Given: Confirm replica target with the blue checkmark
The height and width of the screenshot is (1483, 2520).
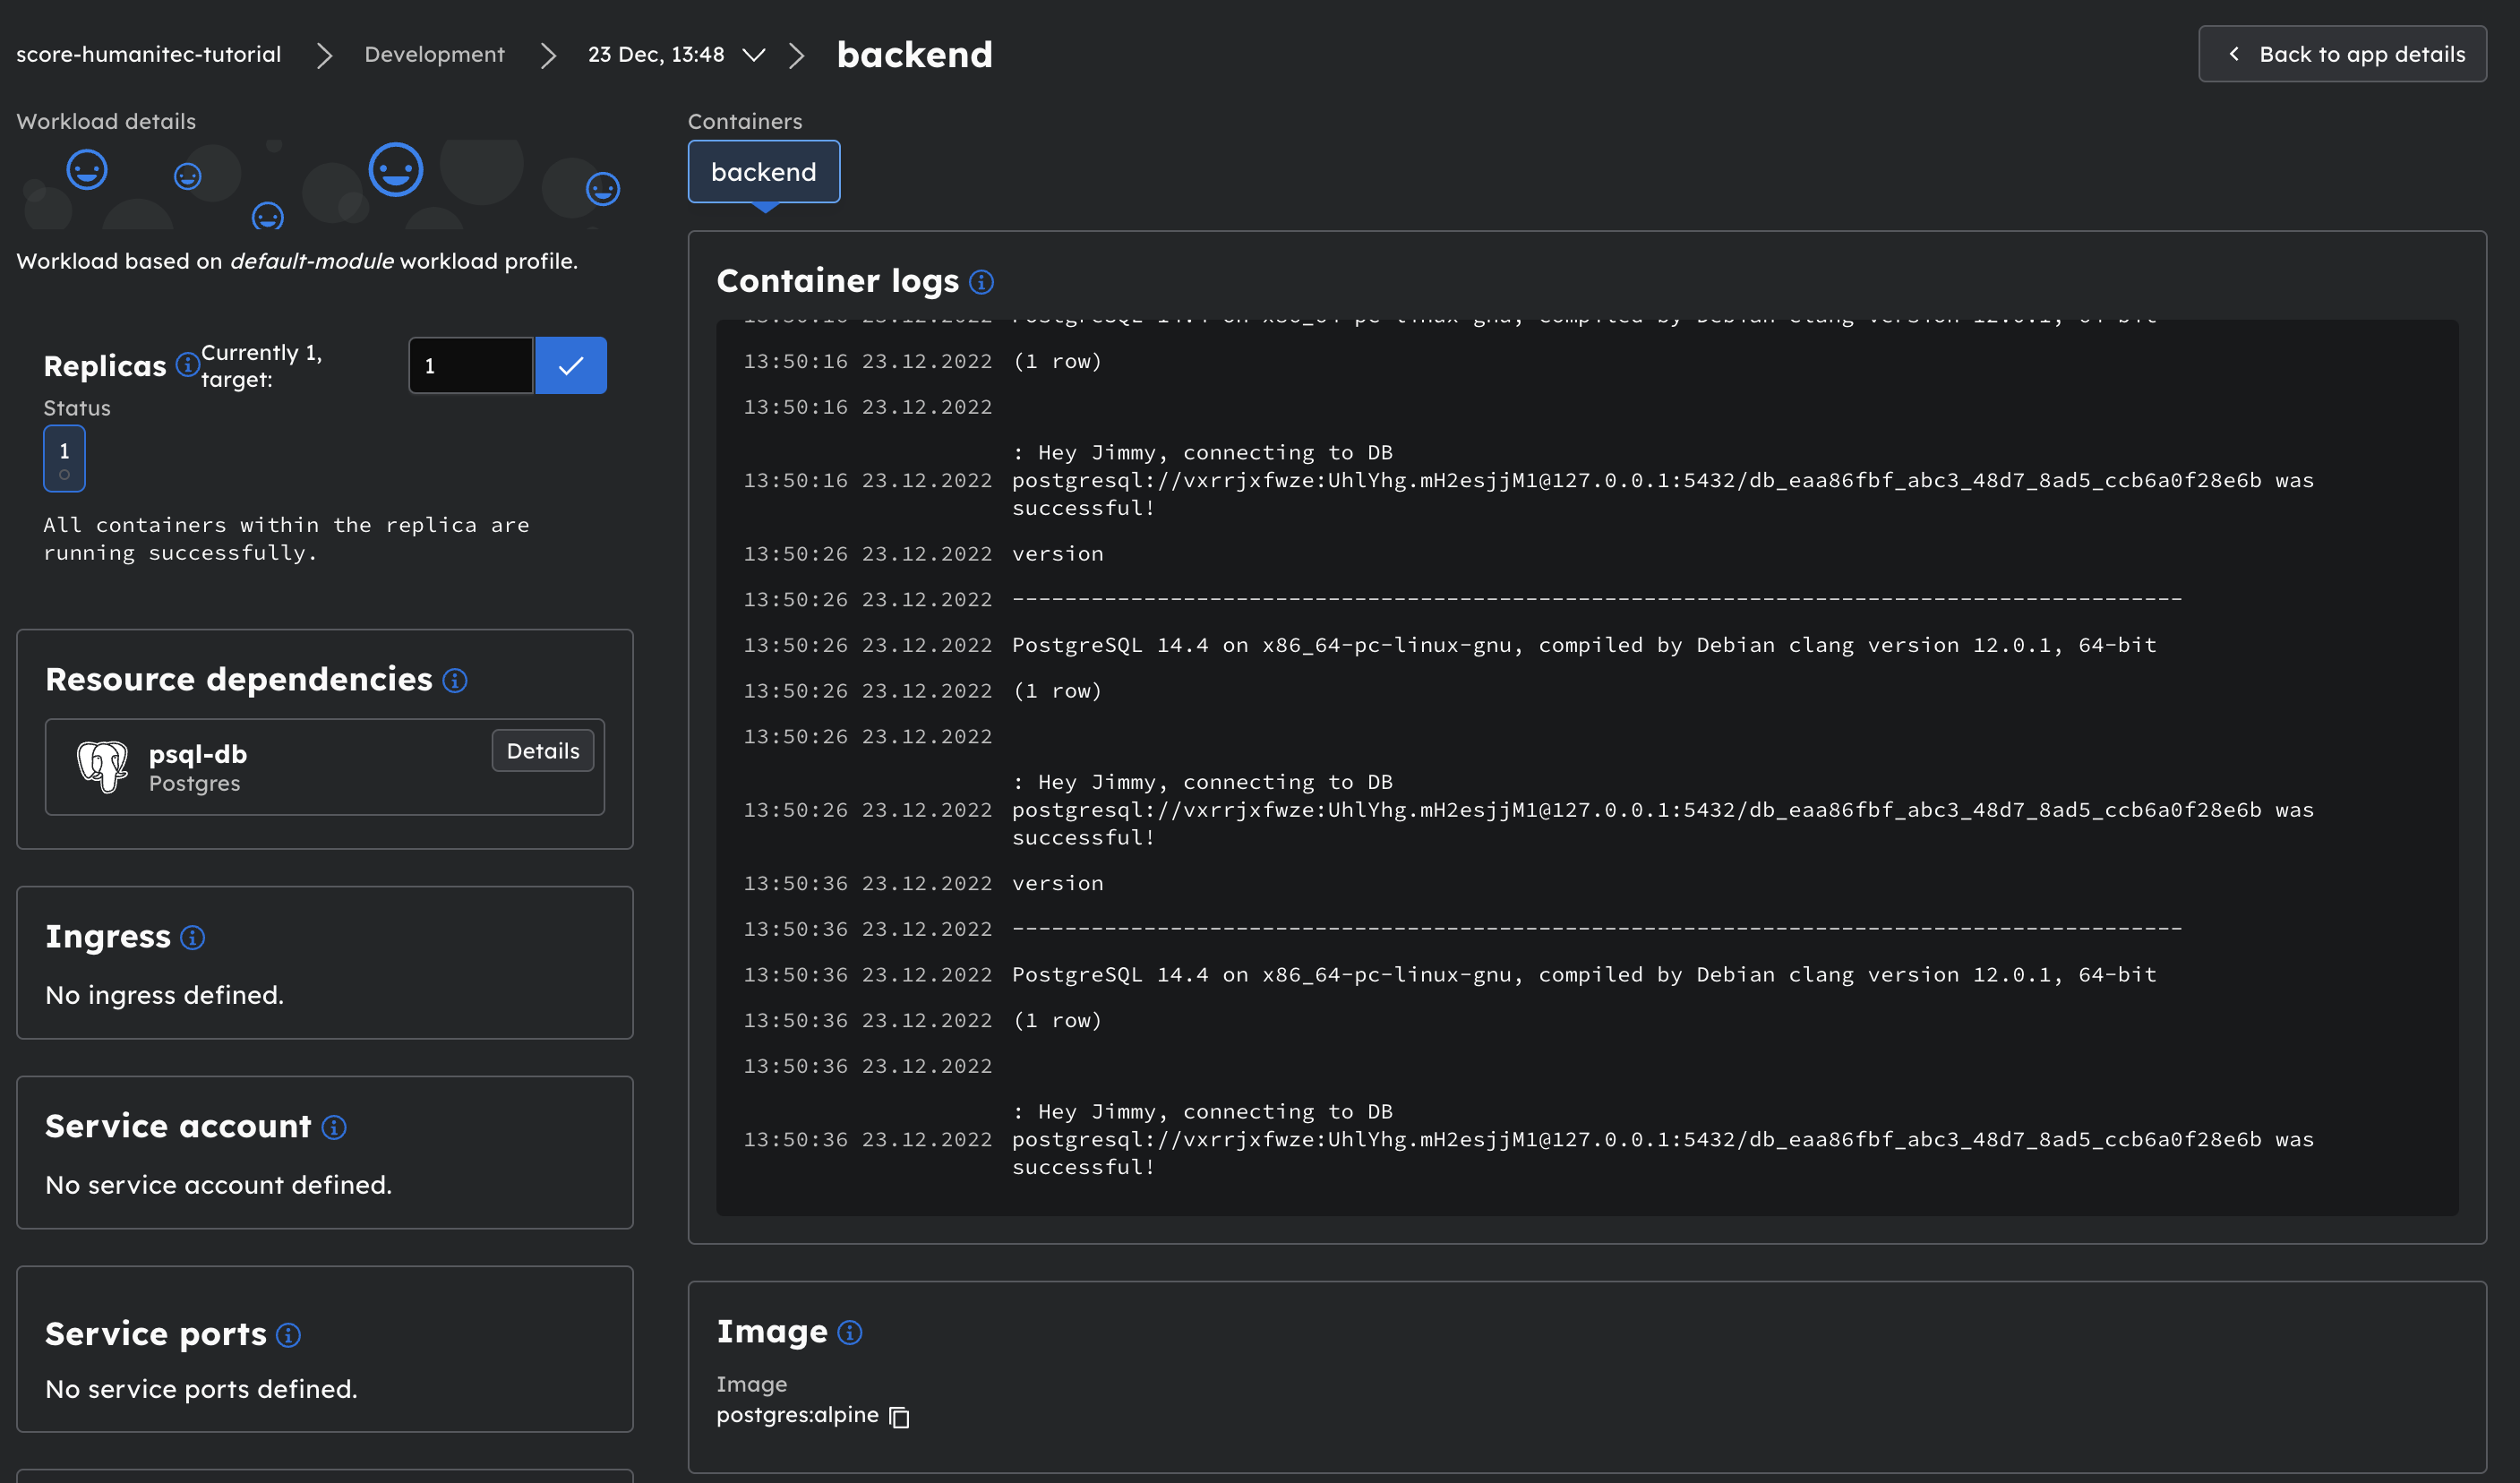Looking at the screenshot, I should coord(571,365).
